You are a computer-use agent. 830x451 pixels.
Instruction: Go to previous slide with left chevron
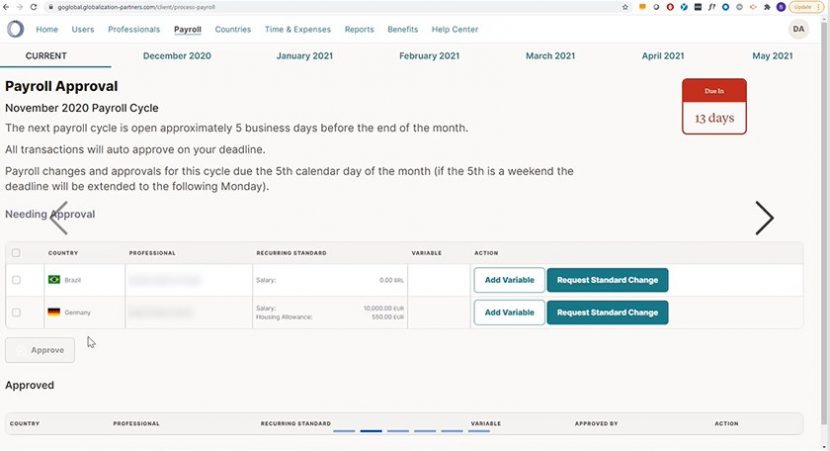59,217
